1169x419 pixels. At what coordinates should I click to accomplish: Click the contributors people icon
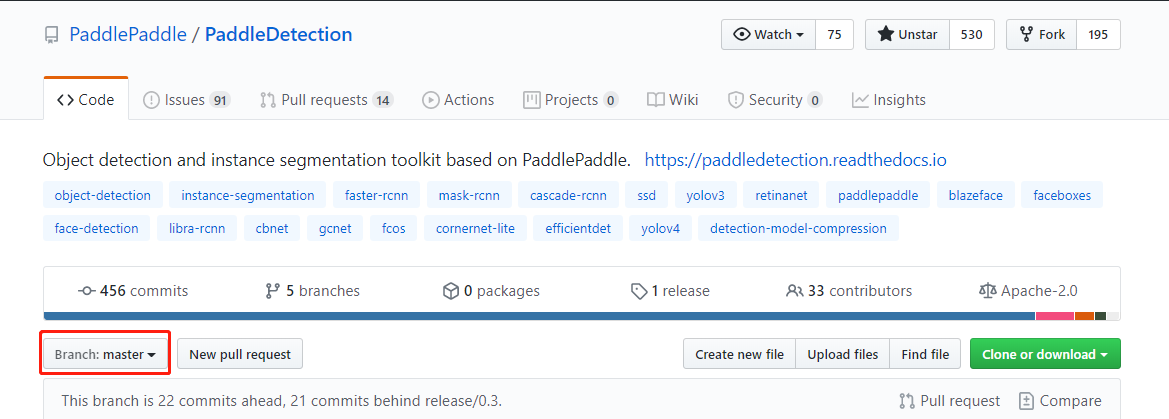(794, 291)
